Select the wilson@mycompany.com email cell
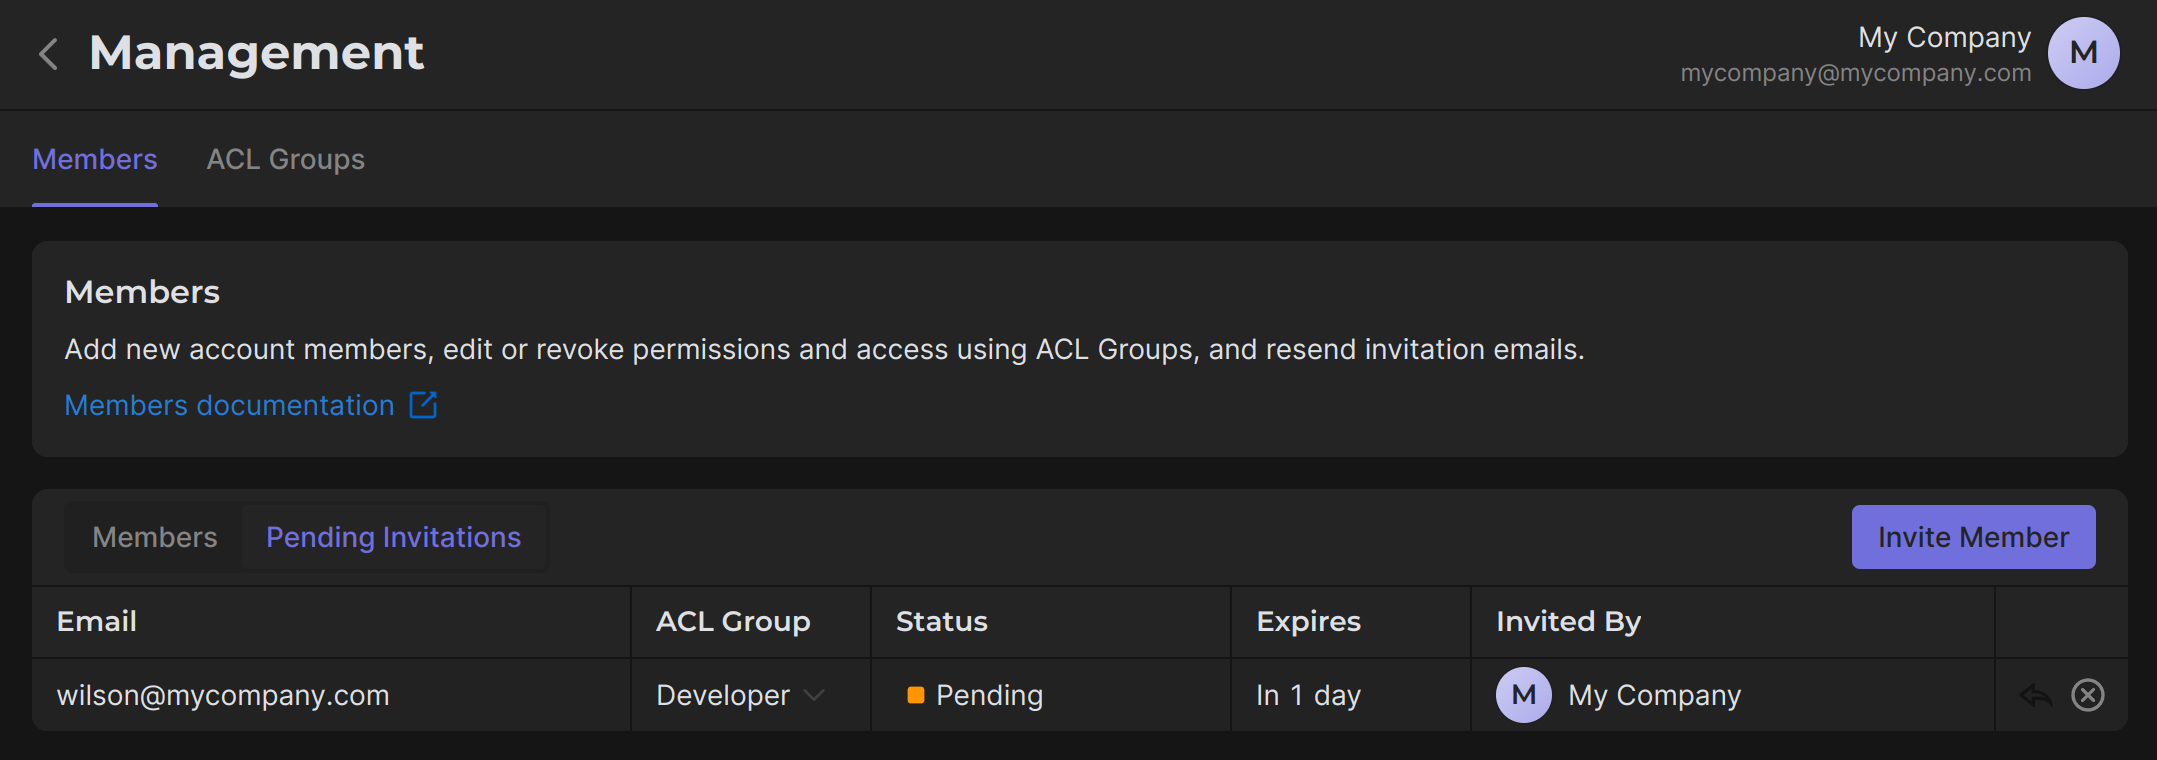2157x760 pixels. pyautogui.click(x=223, y=695)
